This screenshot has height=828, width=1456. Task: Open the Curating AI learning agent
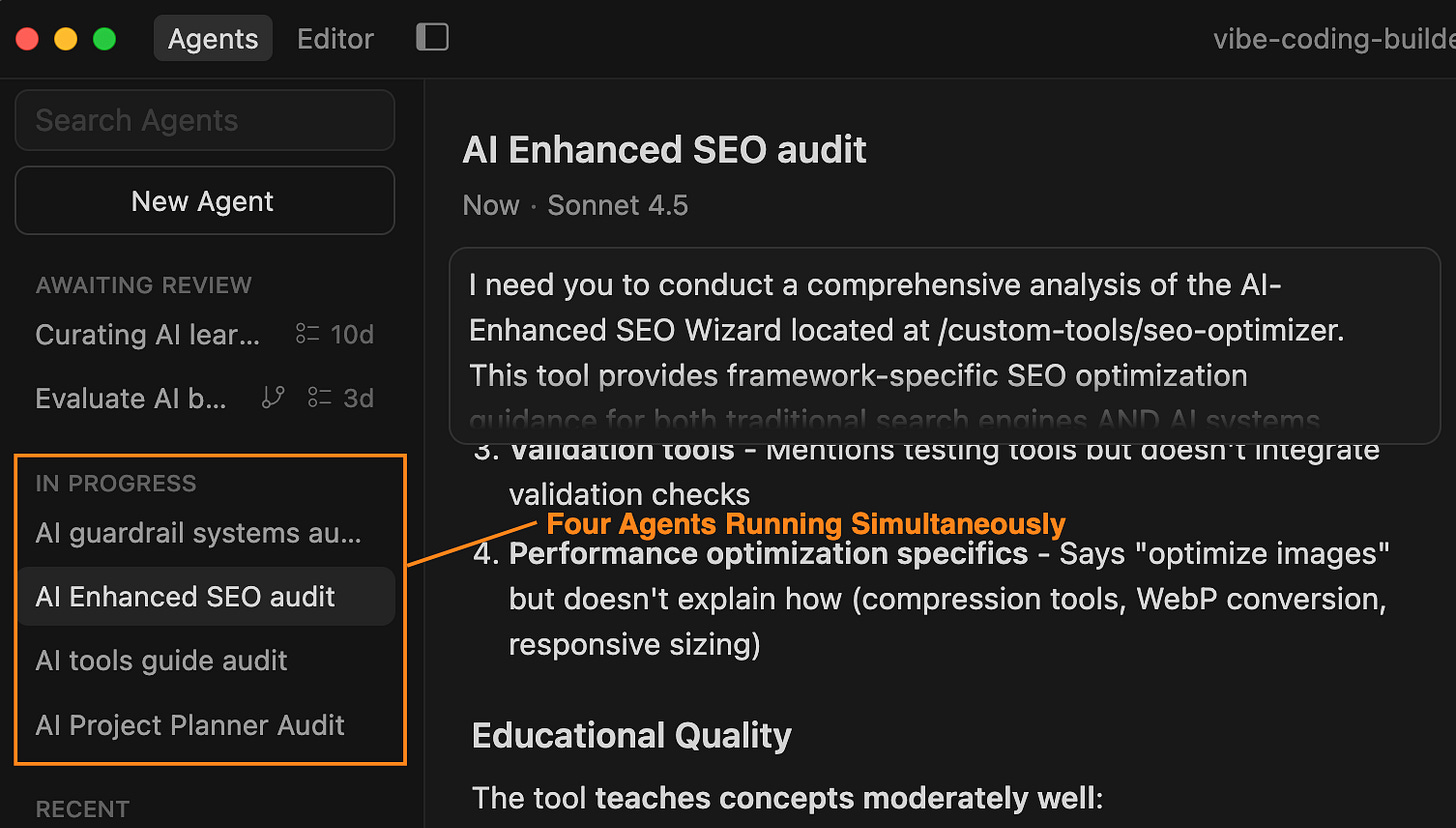204,334
